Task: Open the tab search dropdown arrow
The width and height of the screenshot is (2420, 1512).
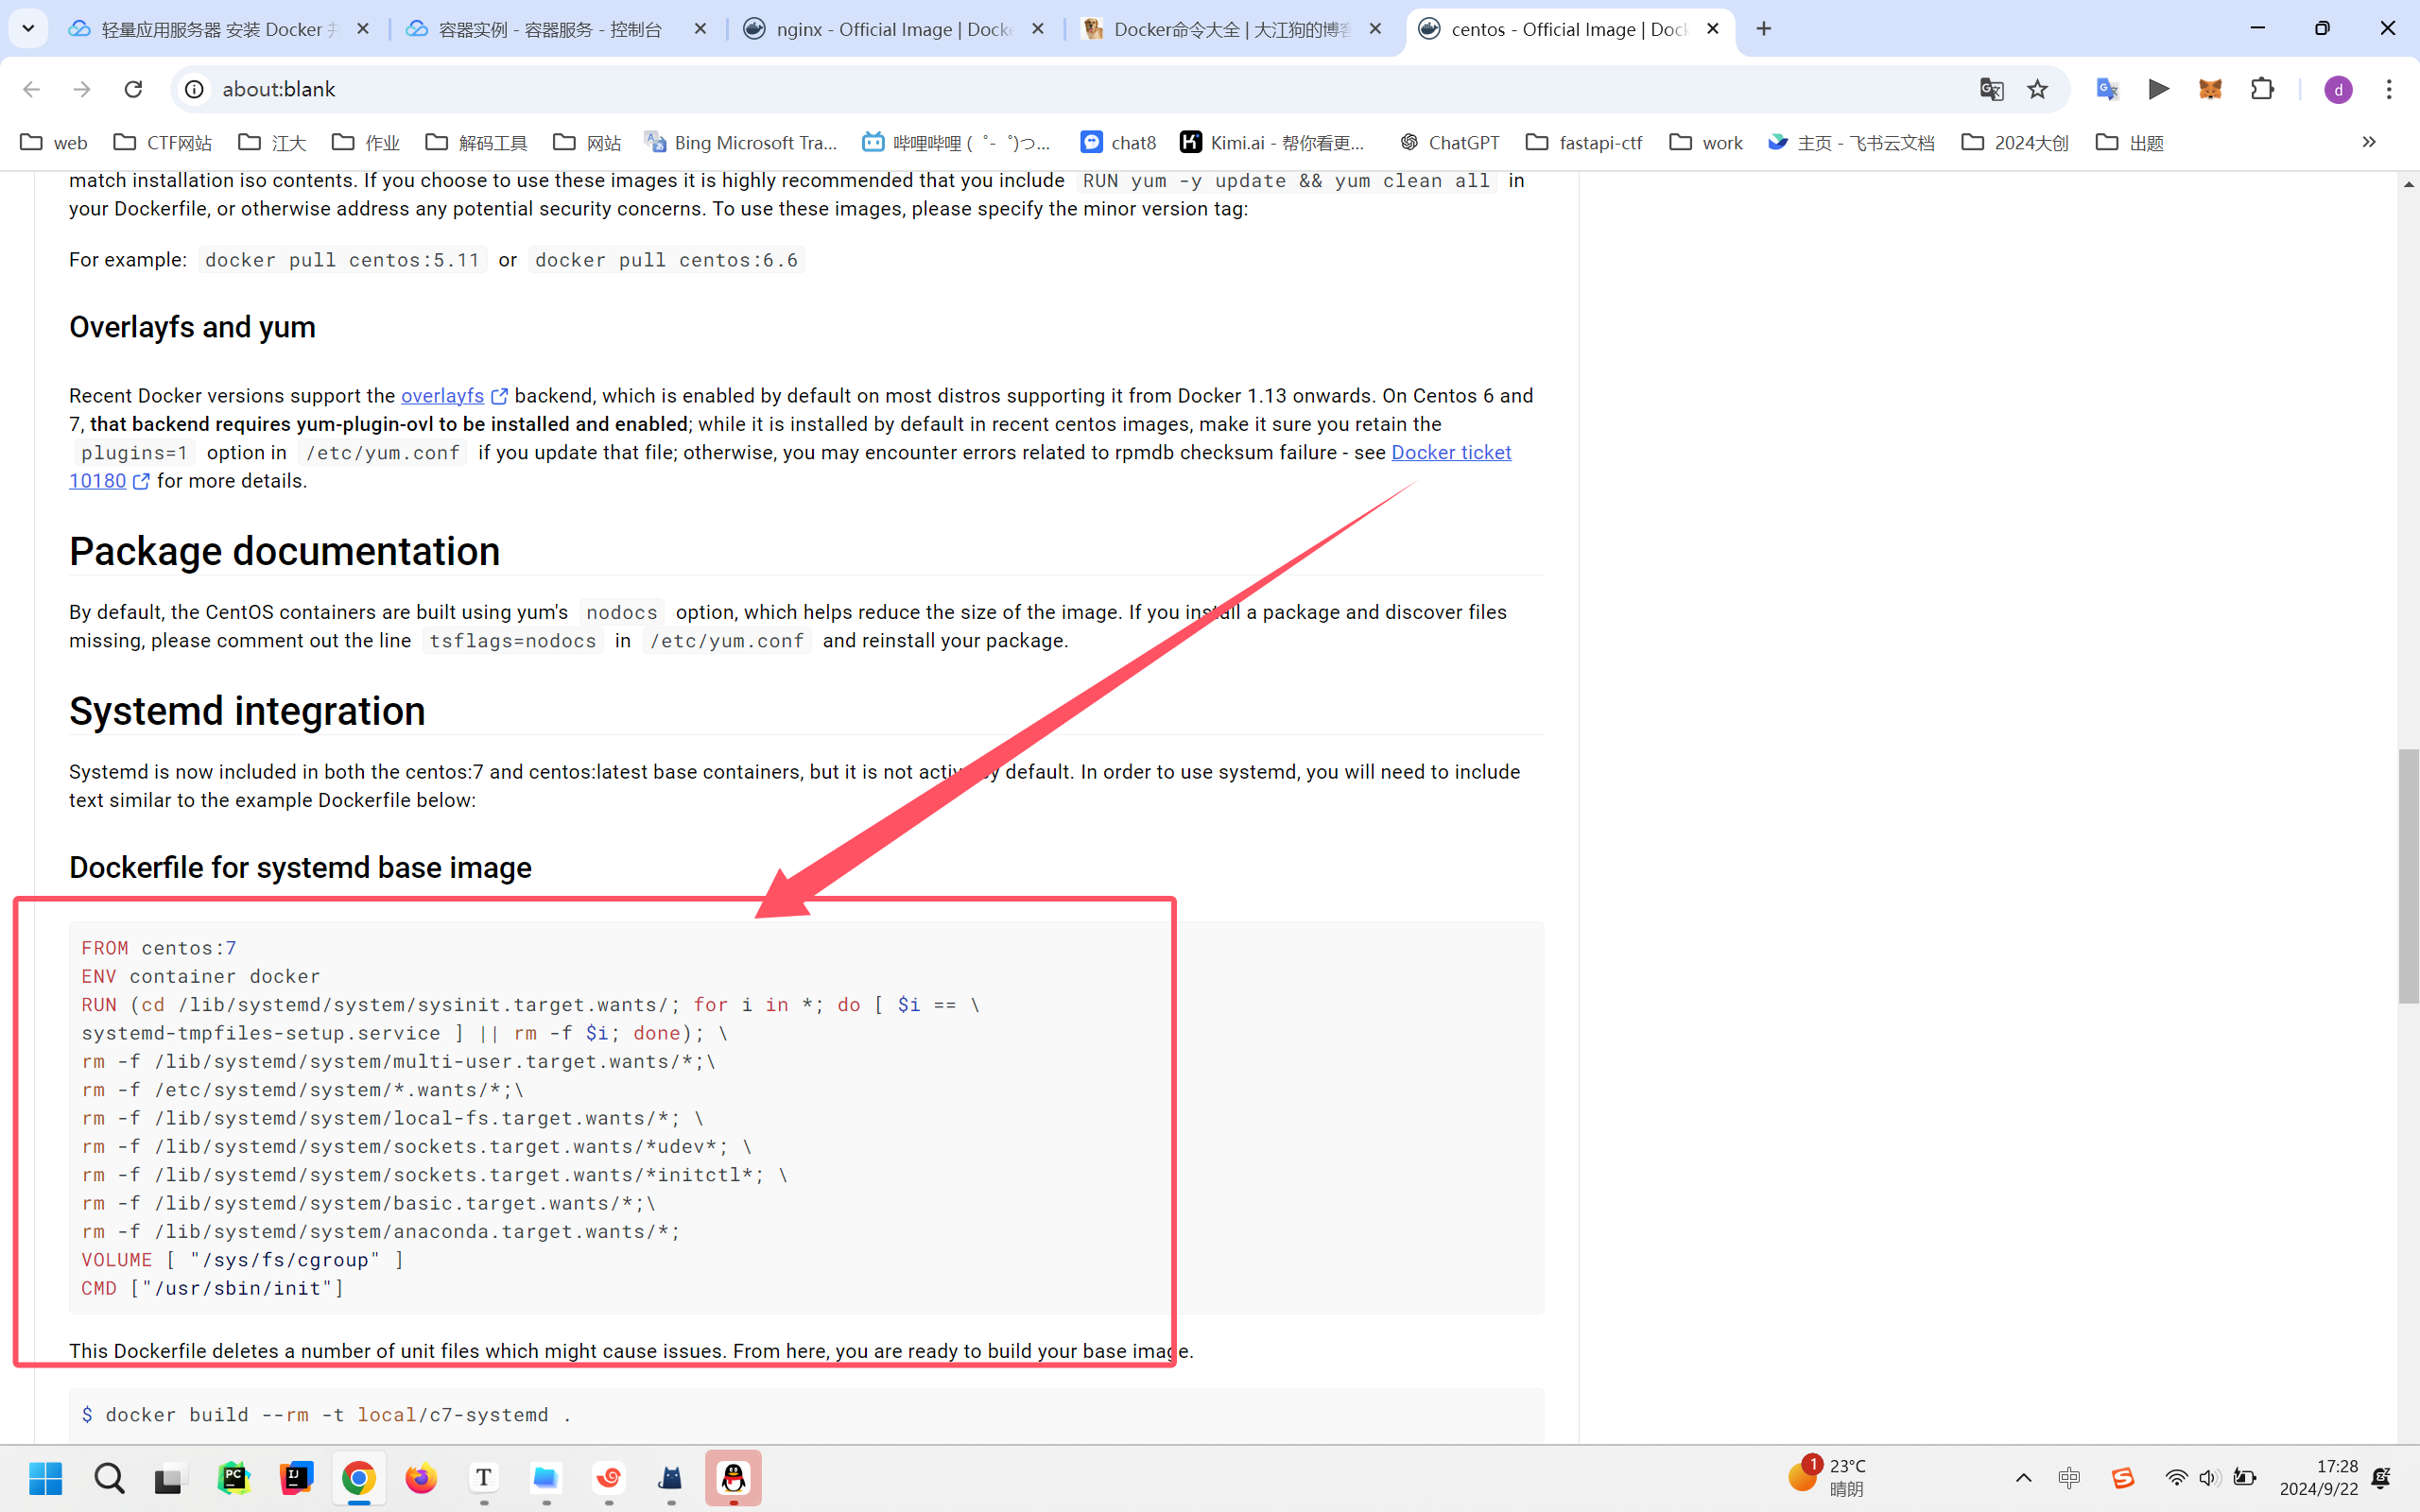Action: pos(28,29)
